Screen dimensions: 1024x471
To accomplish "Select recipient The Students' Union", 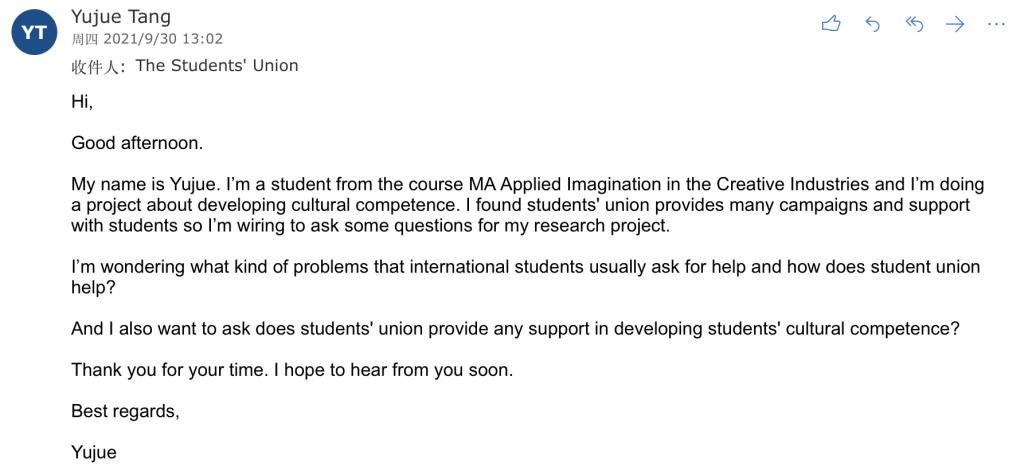I will pos(217,66).
